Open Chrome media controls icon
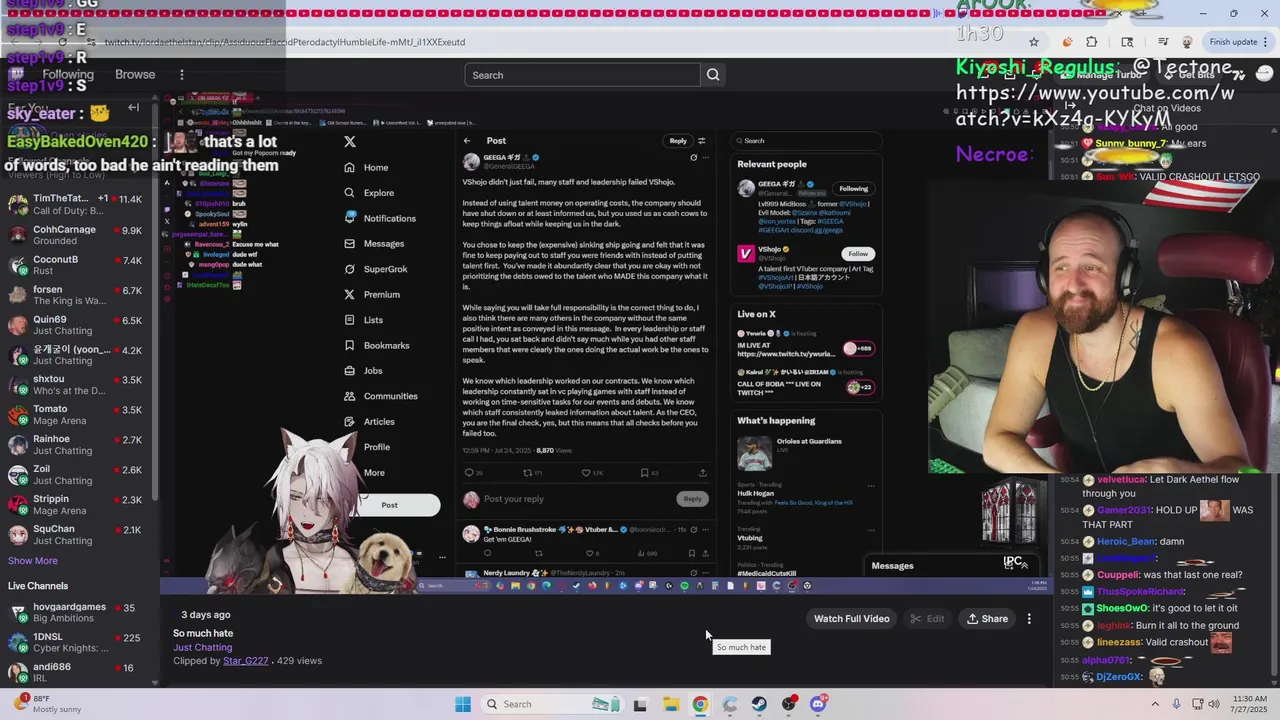 click(x=1163, y=42)
